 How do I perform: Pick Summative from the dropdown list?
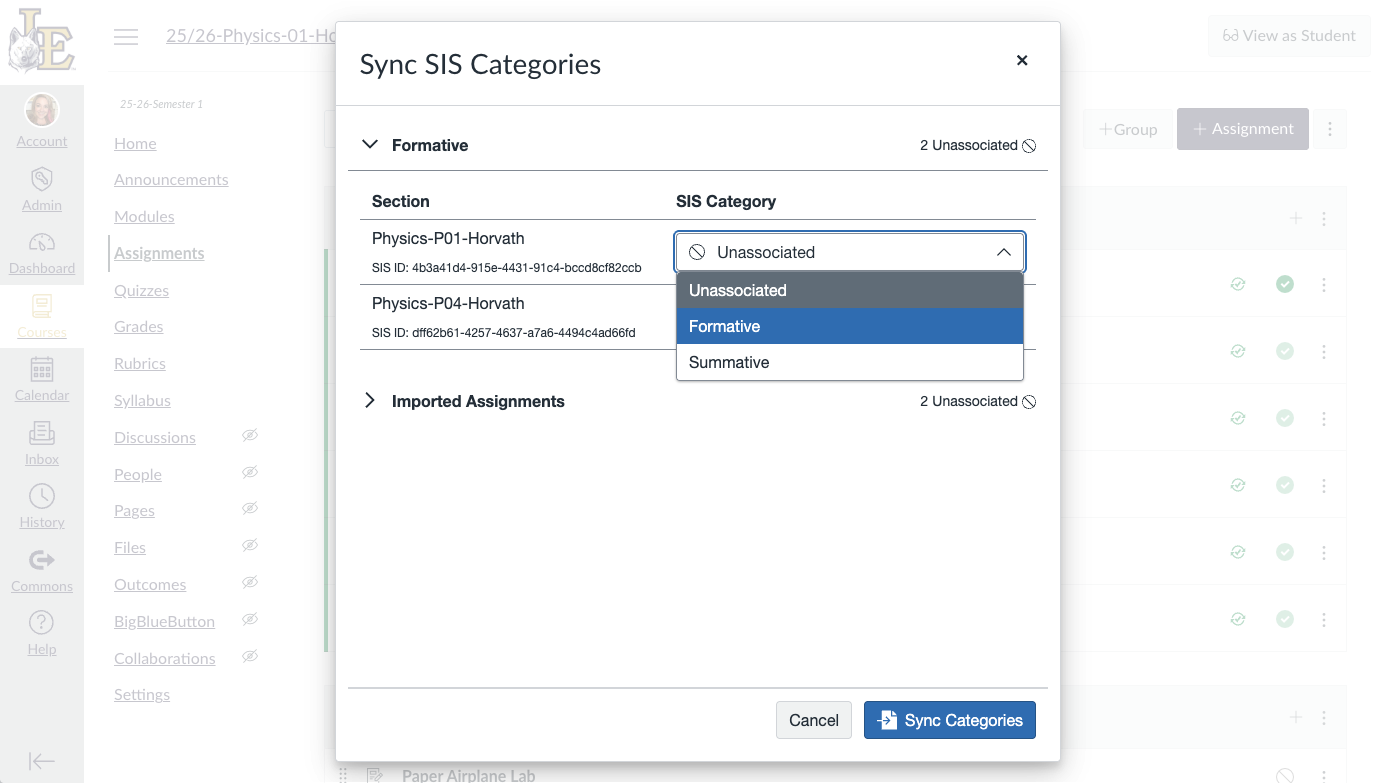coord(850,362)
